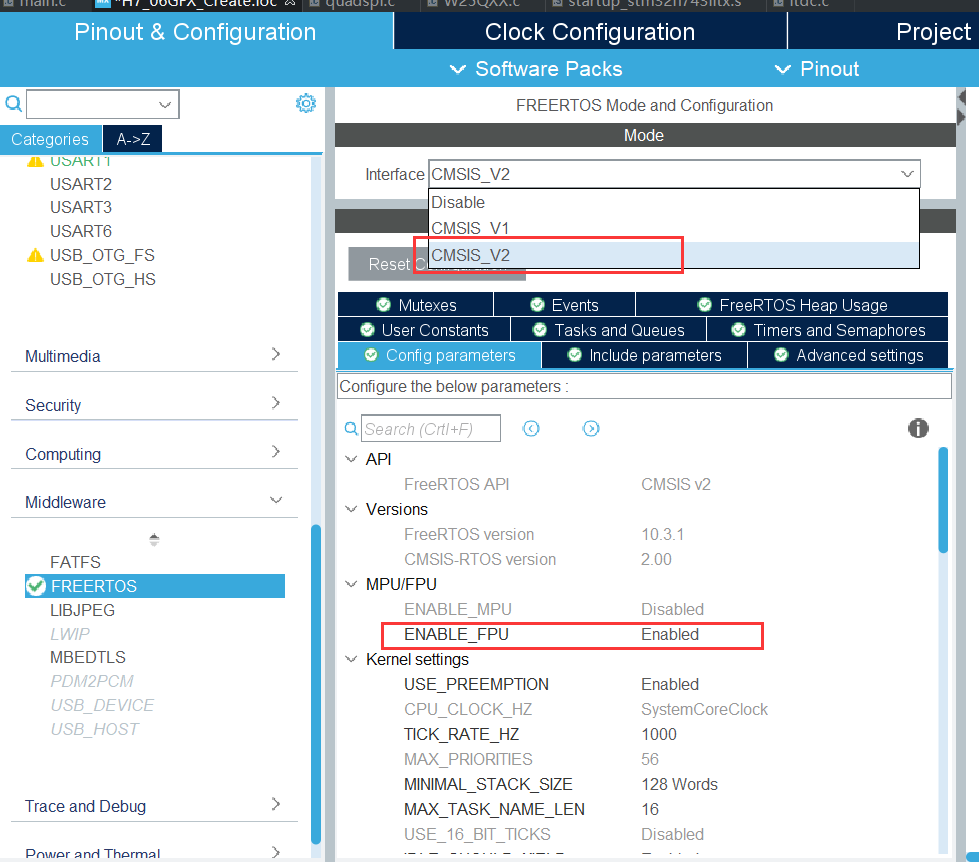Switch to Pinout & Configuration tab
The height and width of the screenshot is (862, 979).
[195, 32]
